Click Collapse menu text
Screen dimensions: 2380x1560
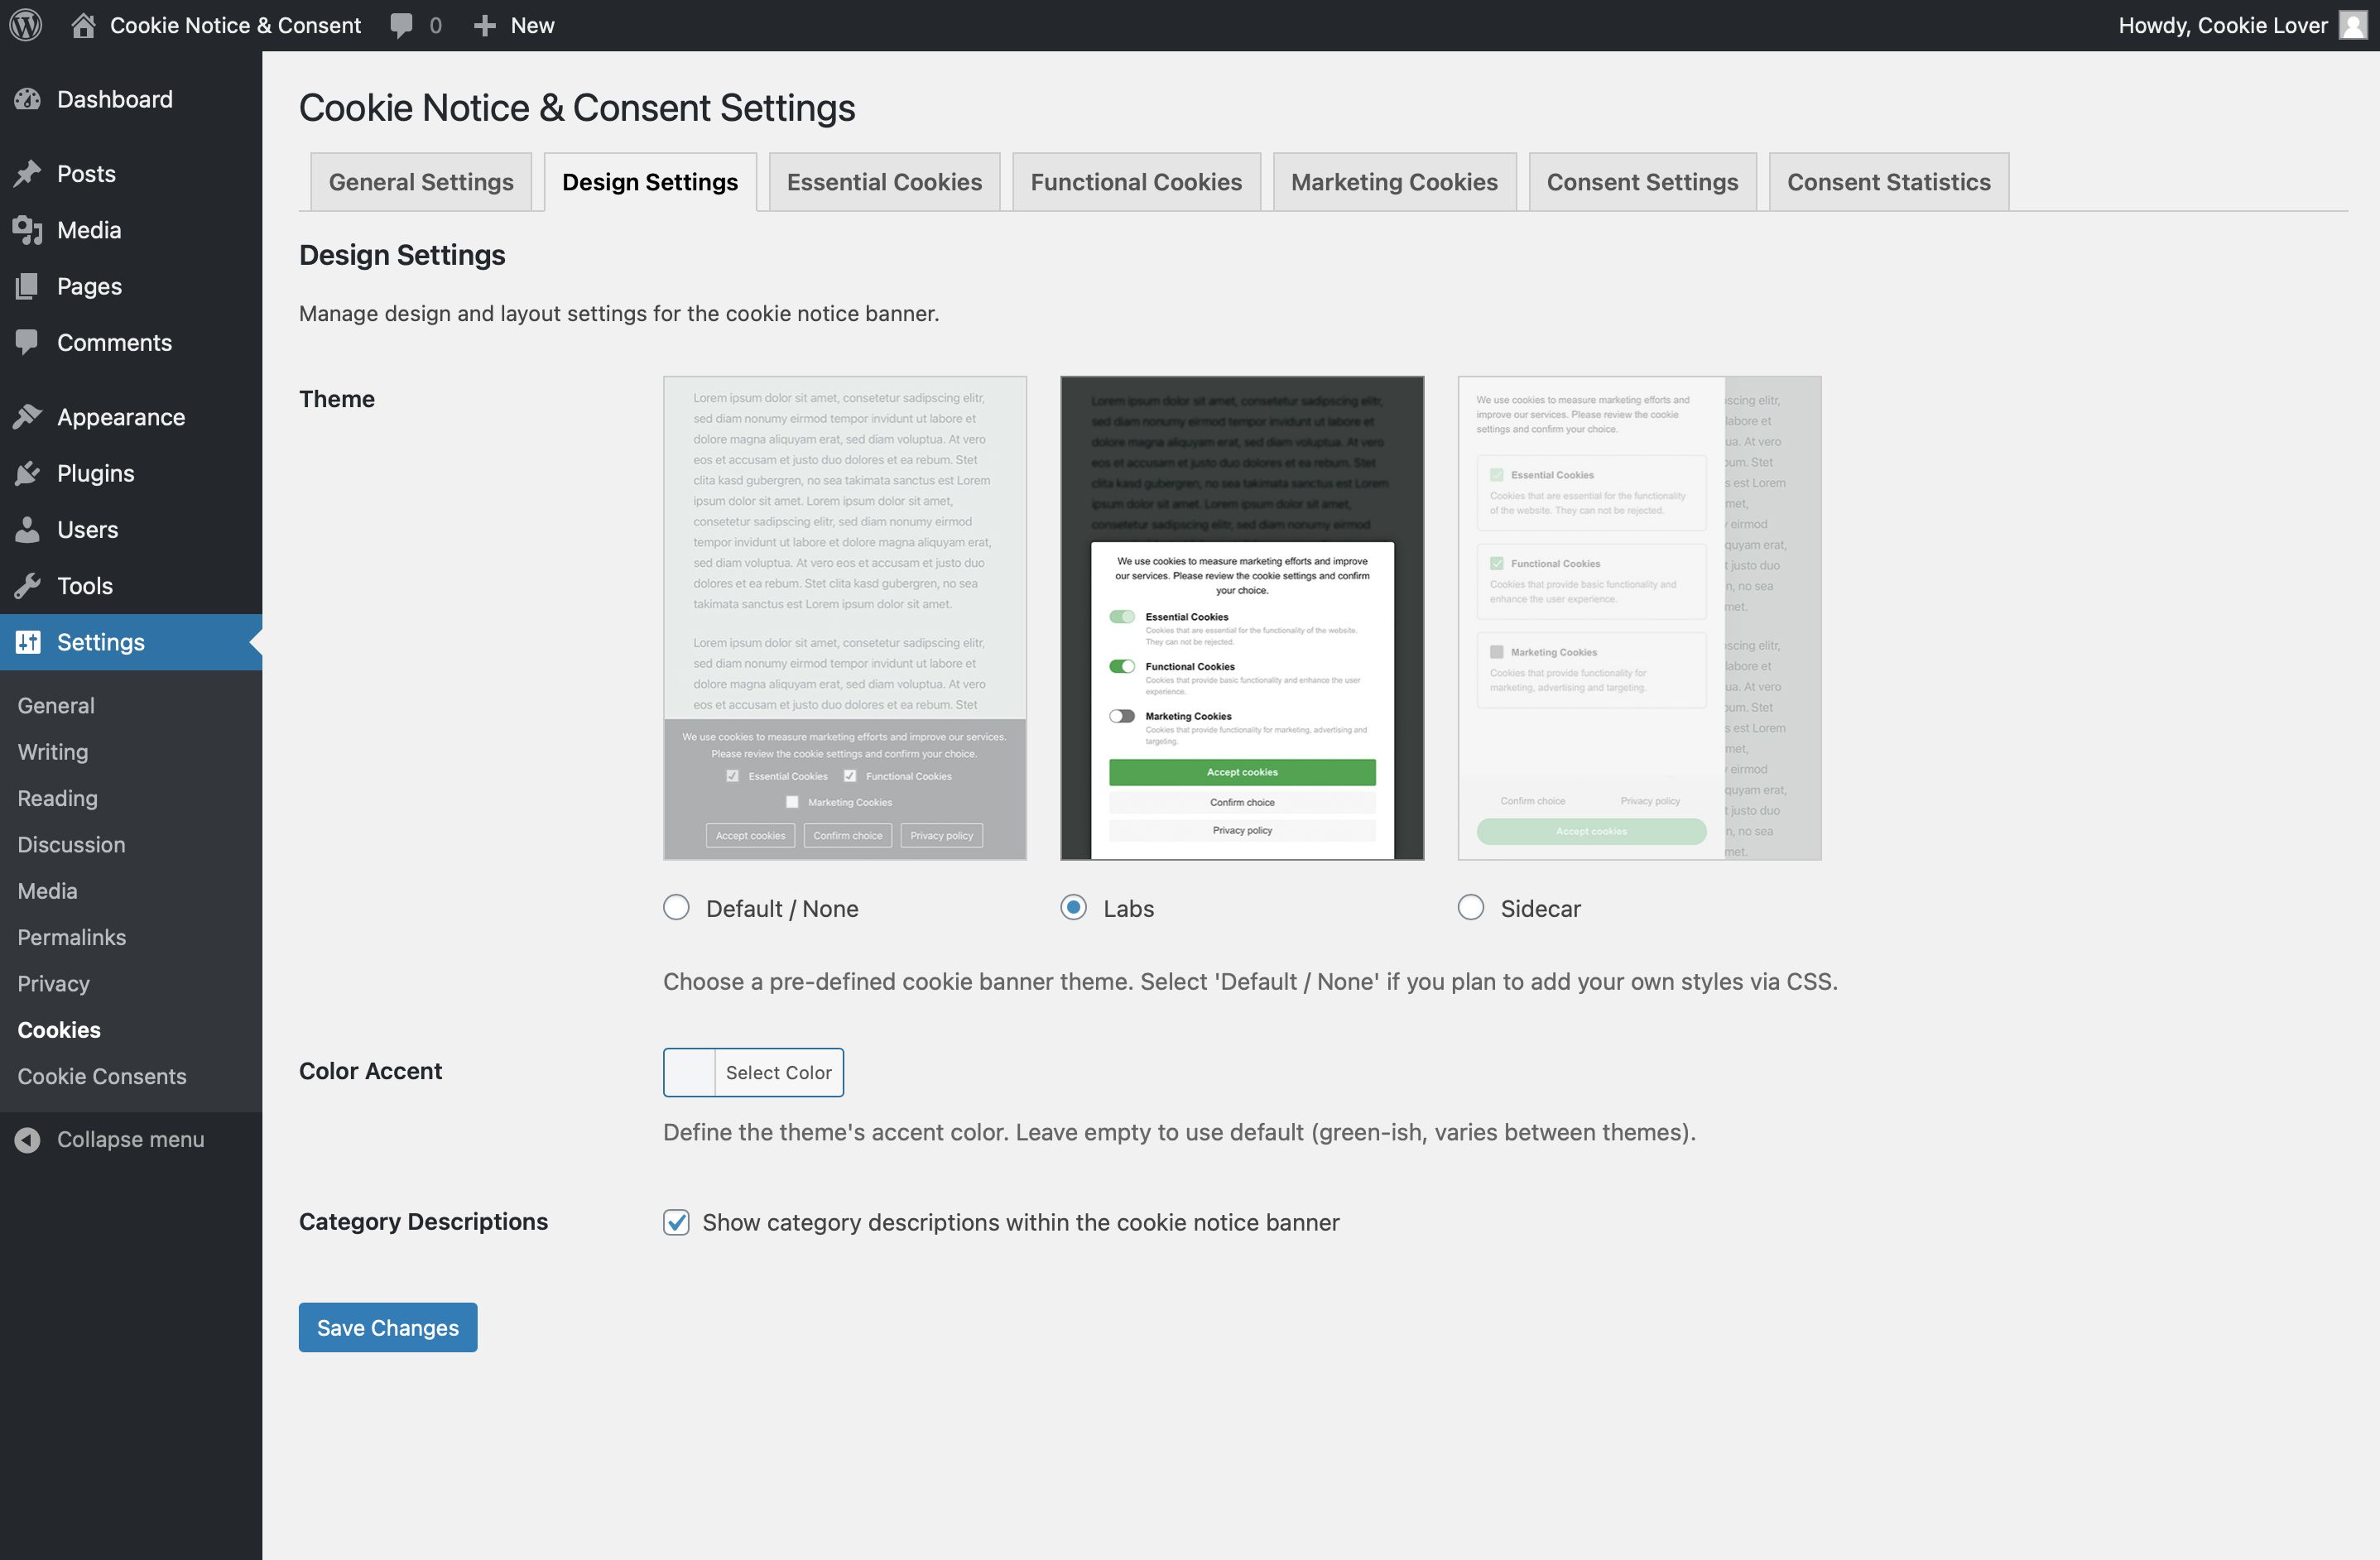pos(130,1139)
